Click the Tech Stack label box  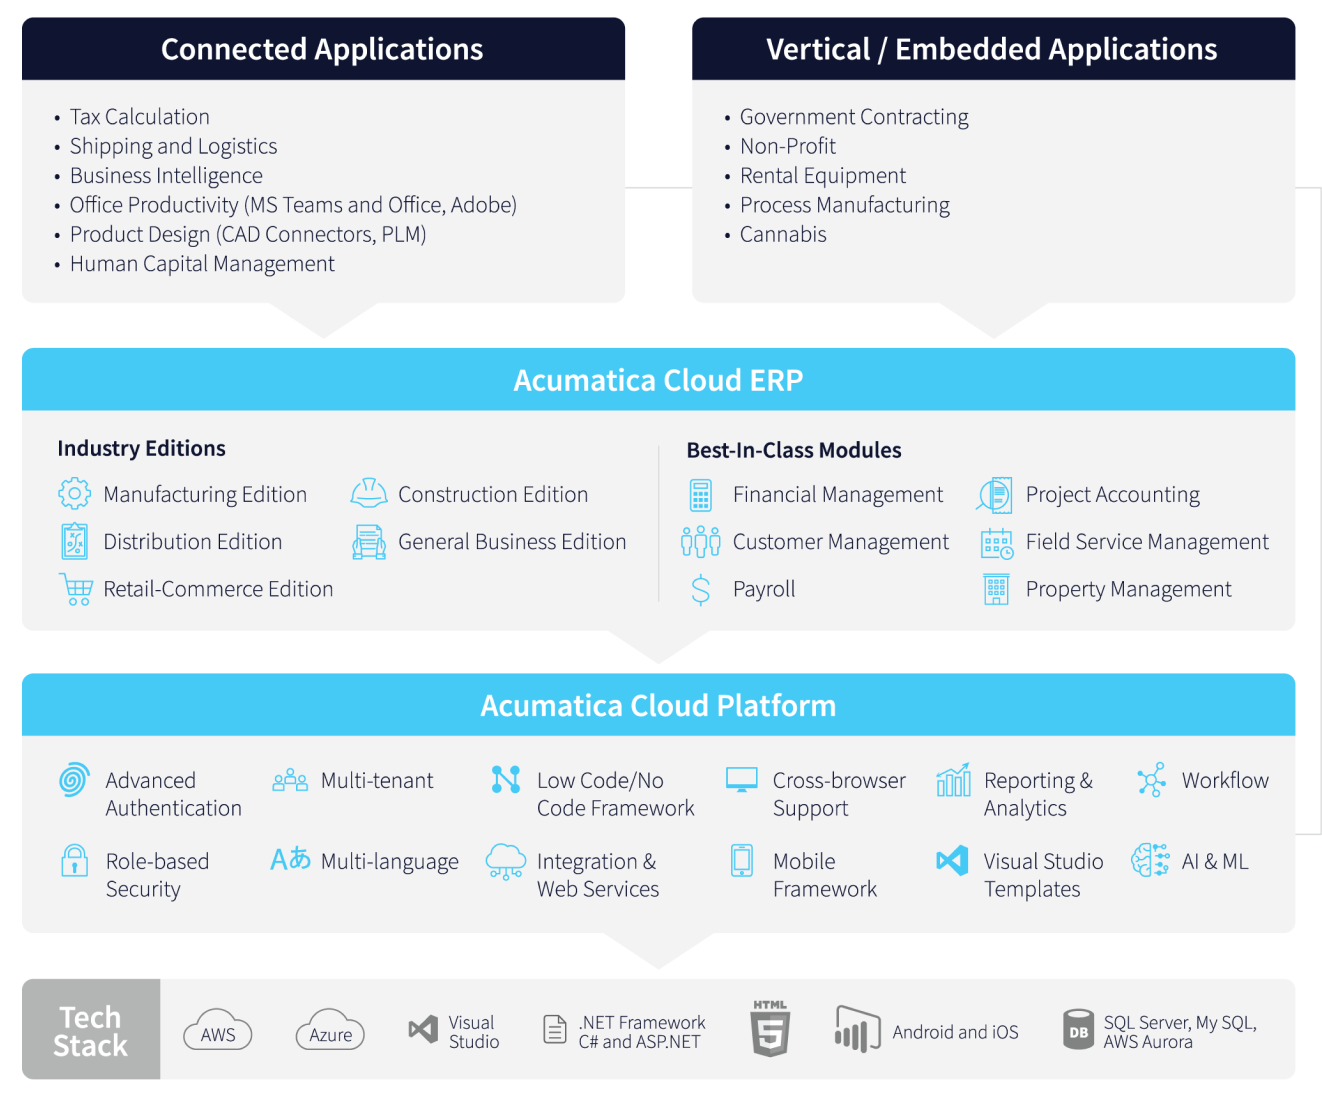coord(91,1030)
